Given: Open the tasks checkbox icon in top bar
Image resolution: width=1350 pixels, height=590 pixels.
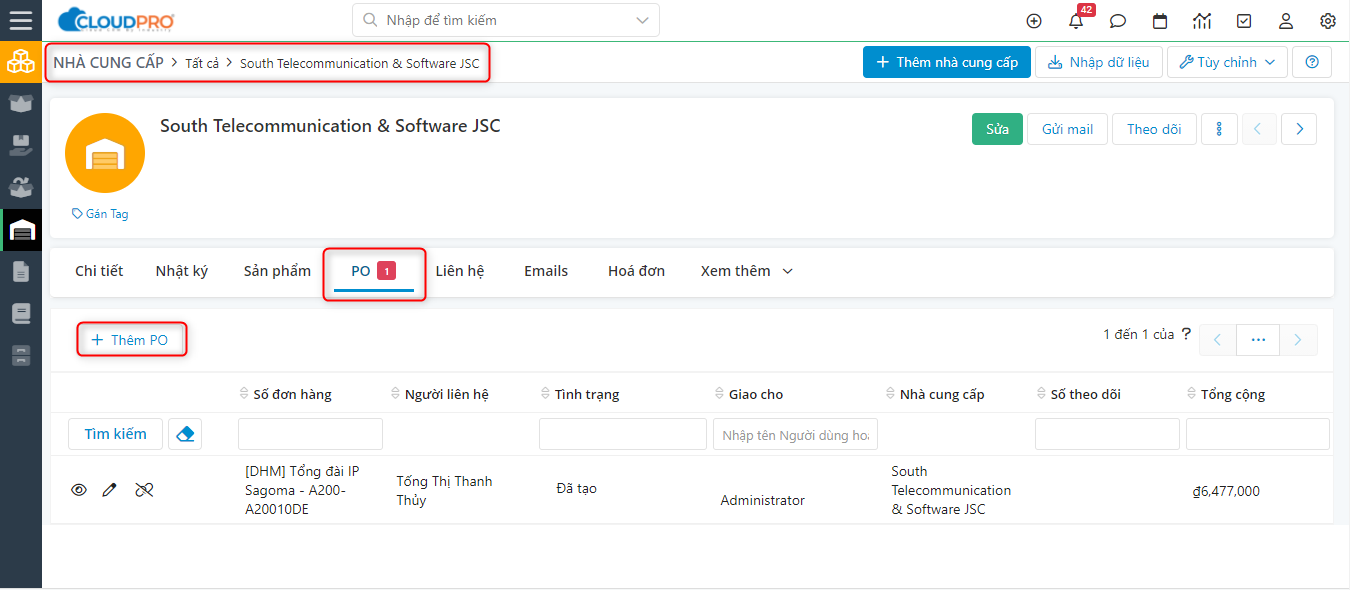Looking at the screenshot, I should 1244,21.
